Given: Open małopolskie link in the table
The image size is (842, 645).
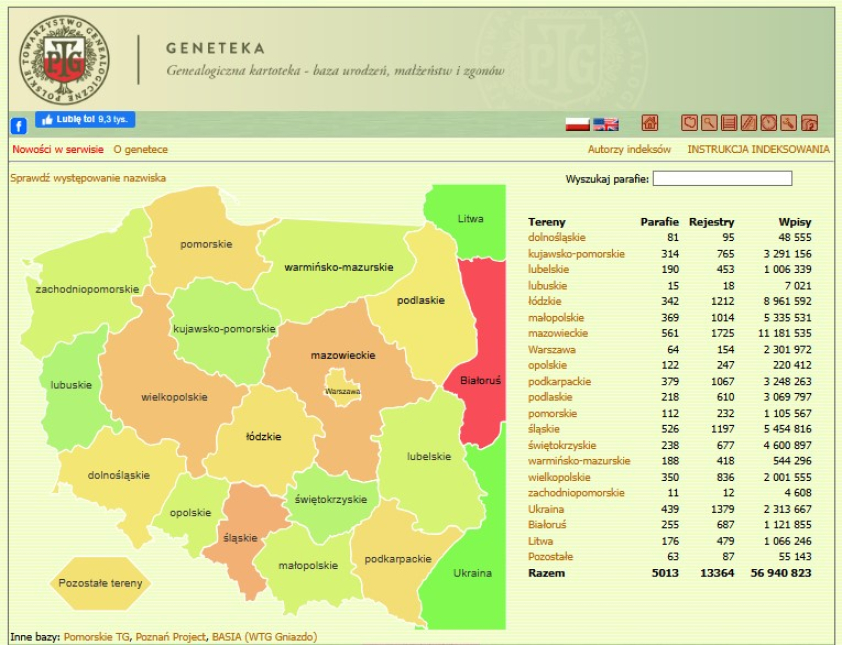Looking at the screenshot, I should pos(556,317).
